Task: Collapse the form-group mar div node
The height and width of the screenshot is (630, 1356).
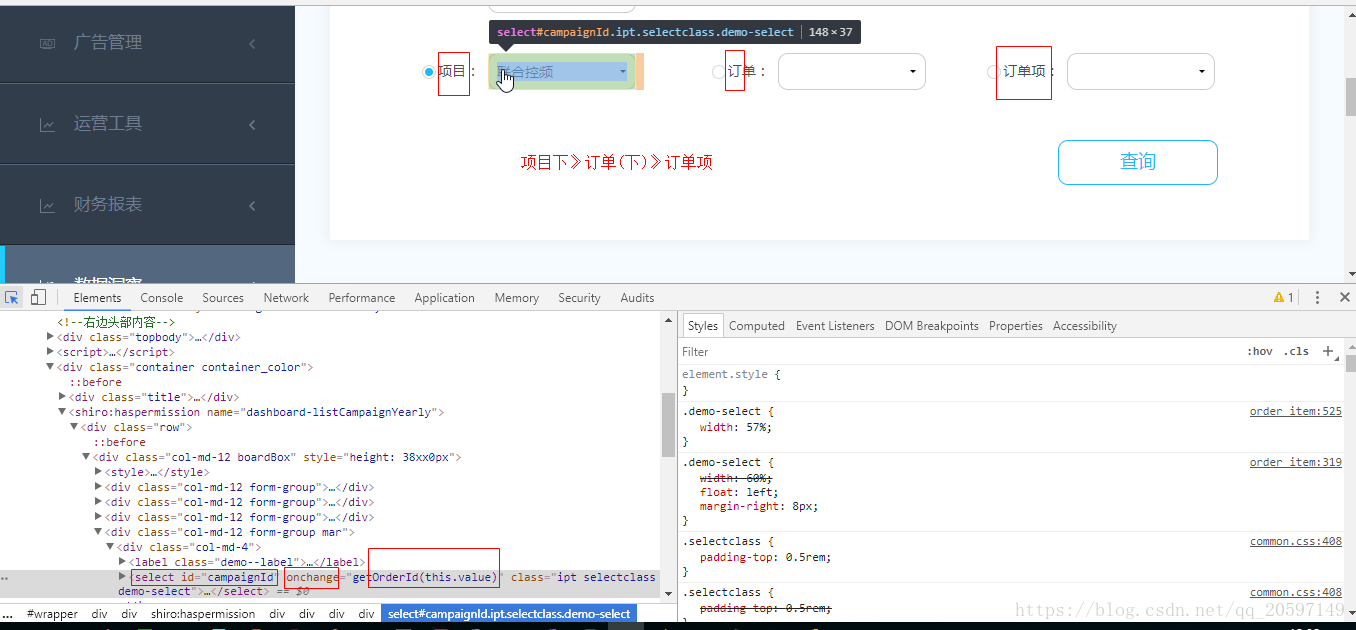Action: 98,532
